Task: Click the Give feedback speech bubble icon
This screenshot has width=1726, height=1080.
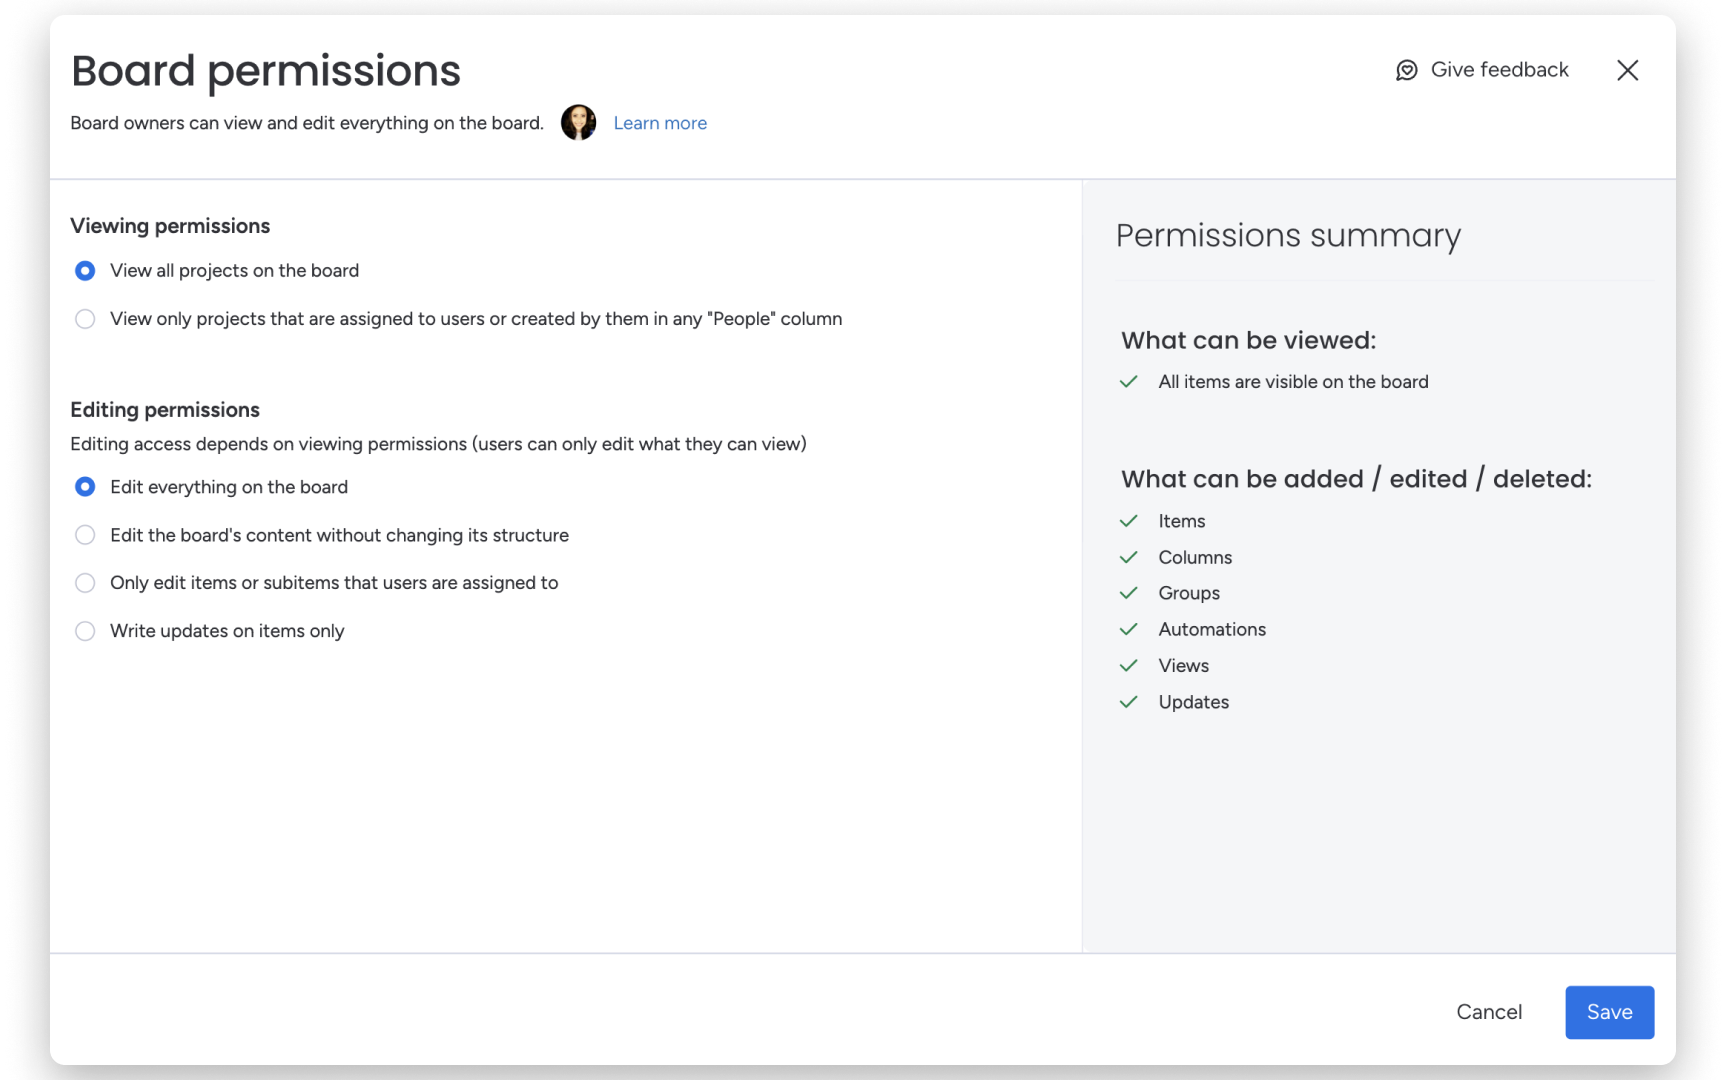Action: pos(1405,70)
